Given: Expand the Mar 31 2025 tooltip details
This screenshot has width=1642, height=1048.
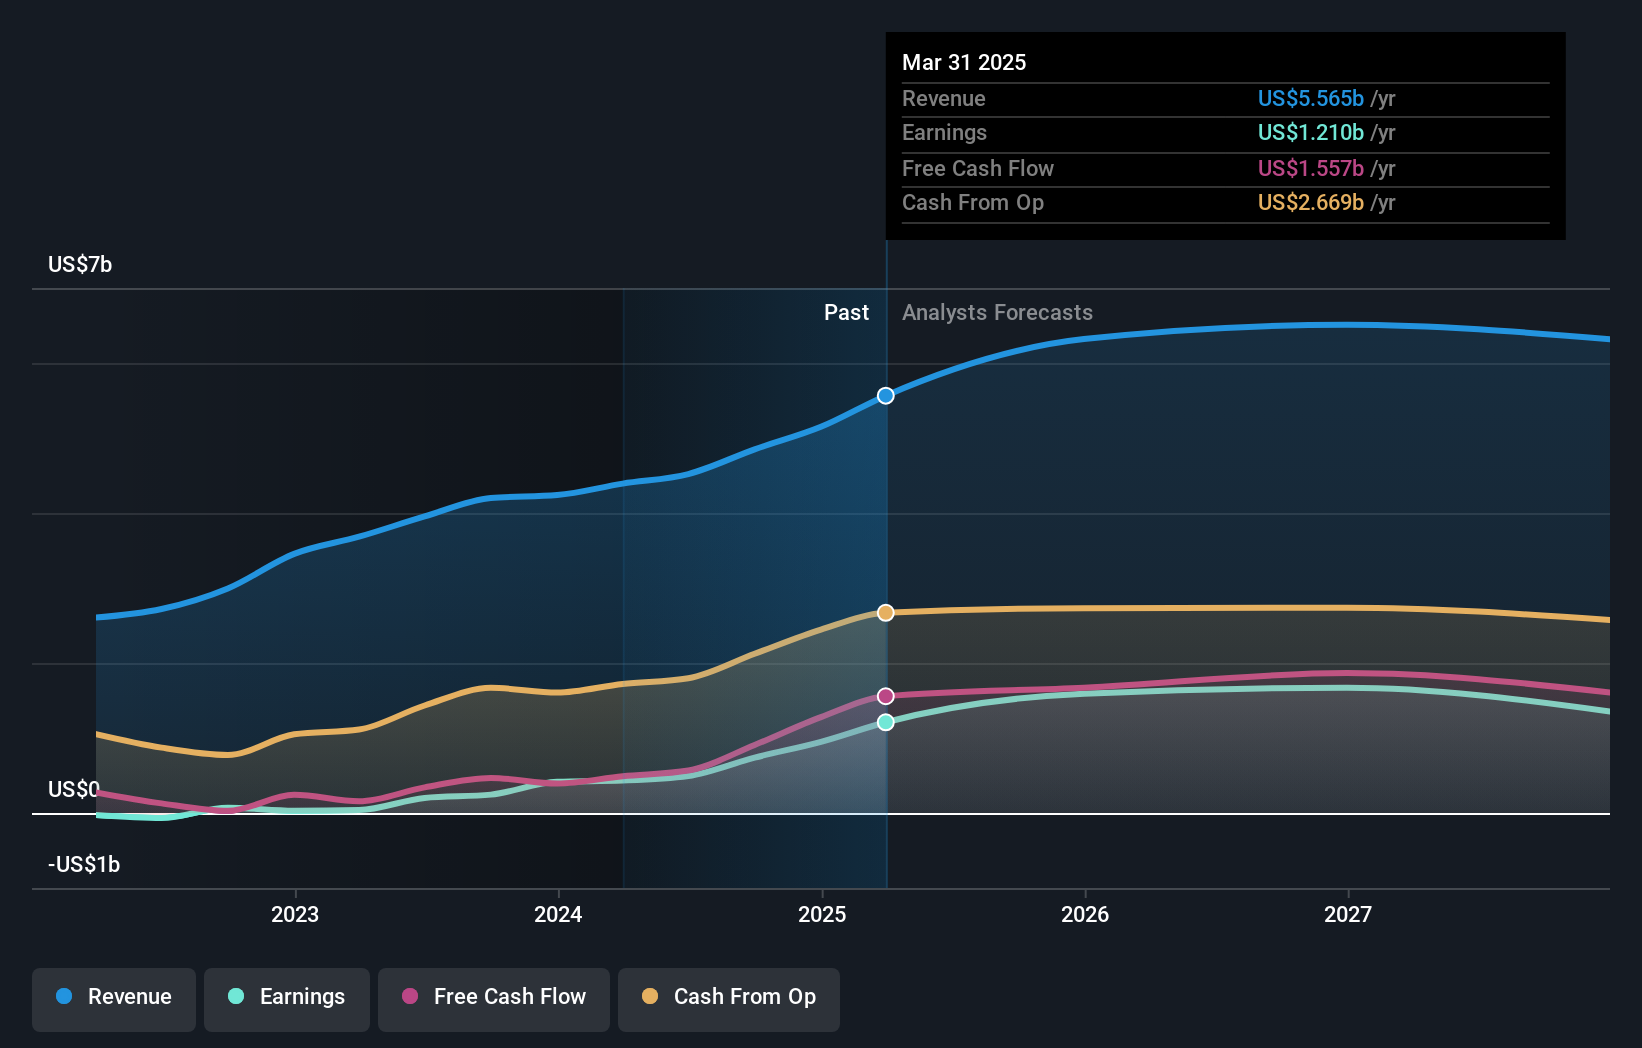Looking at the screenshot, I should pyautogui.click(x=963, y=62).
